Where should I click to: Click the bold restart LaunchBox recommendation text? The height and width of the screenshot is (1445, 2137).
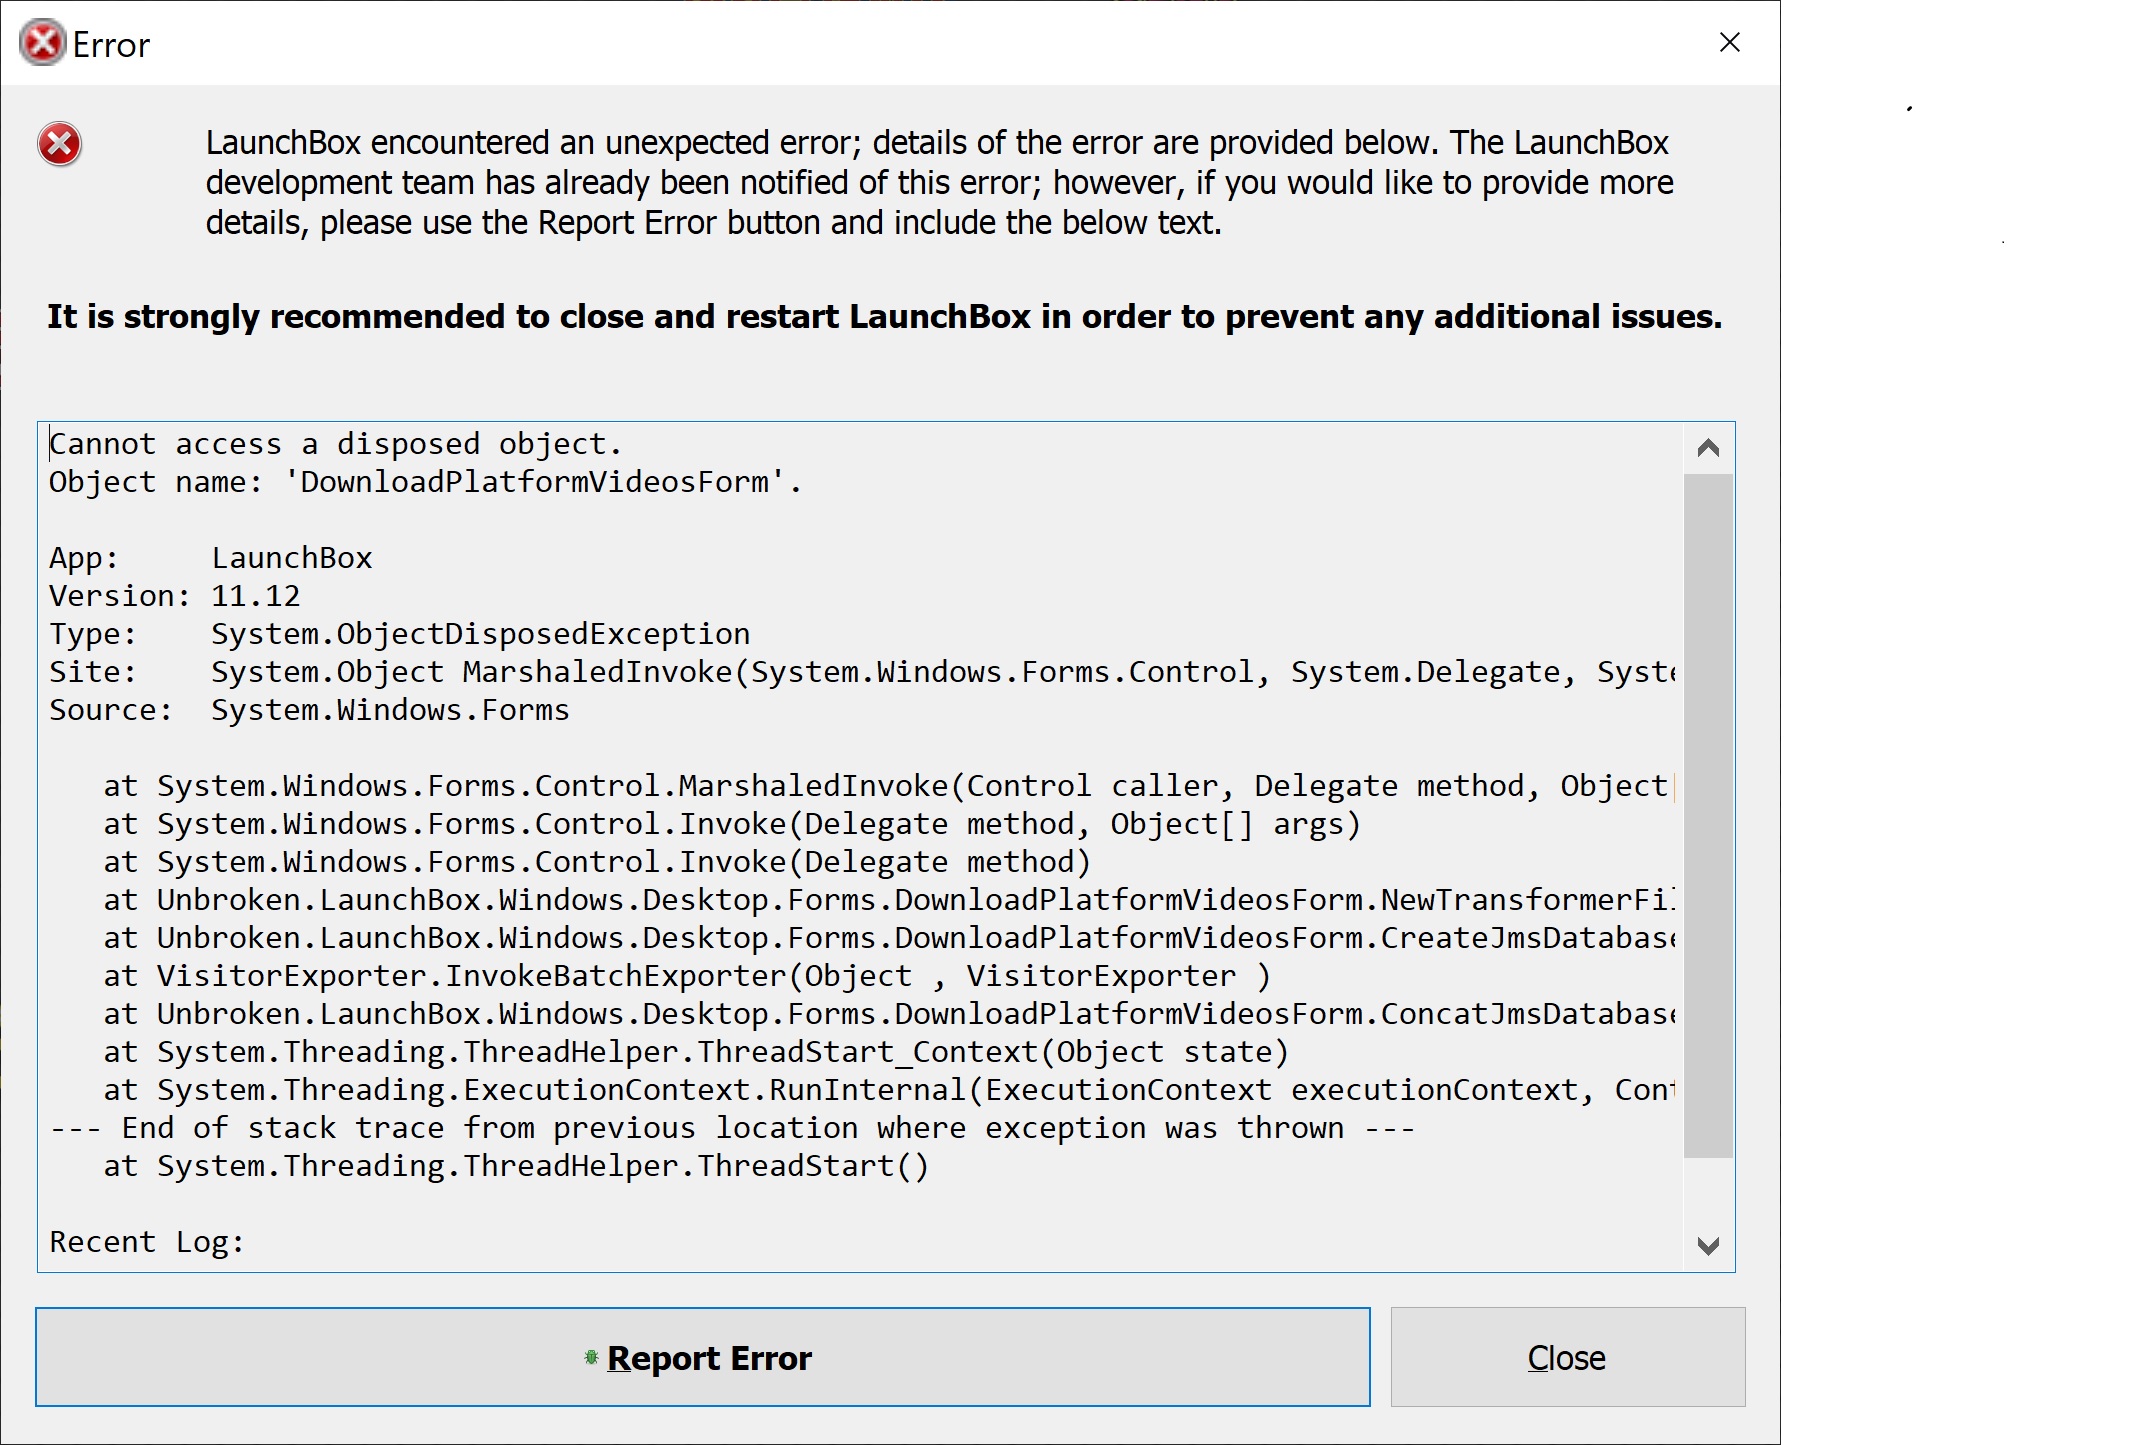coord(884,317)
